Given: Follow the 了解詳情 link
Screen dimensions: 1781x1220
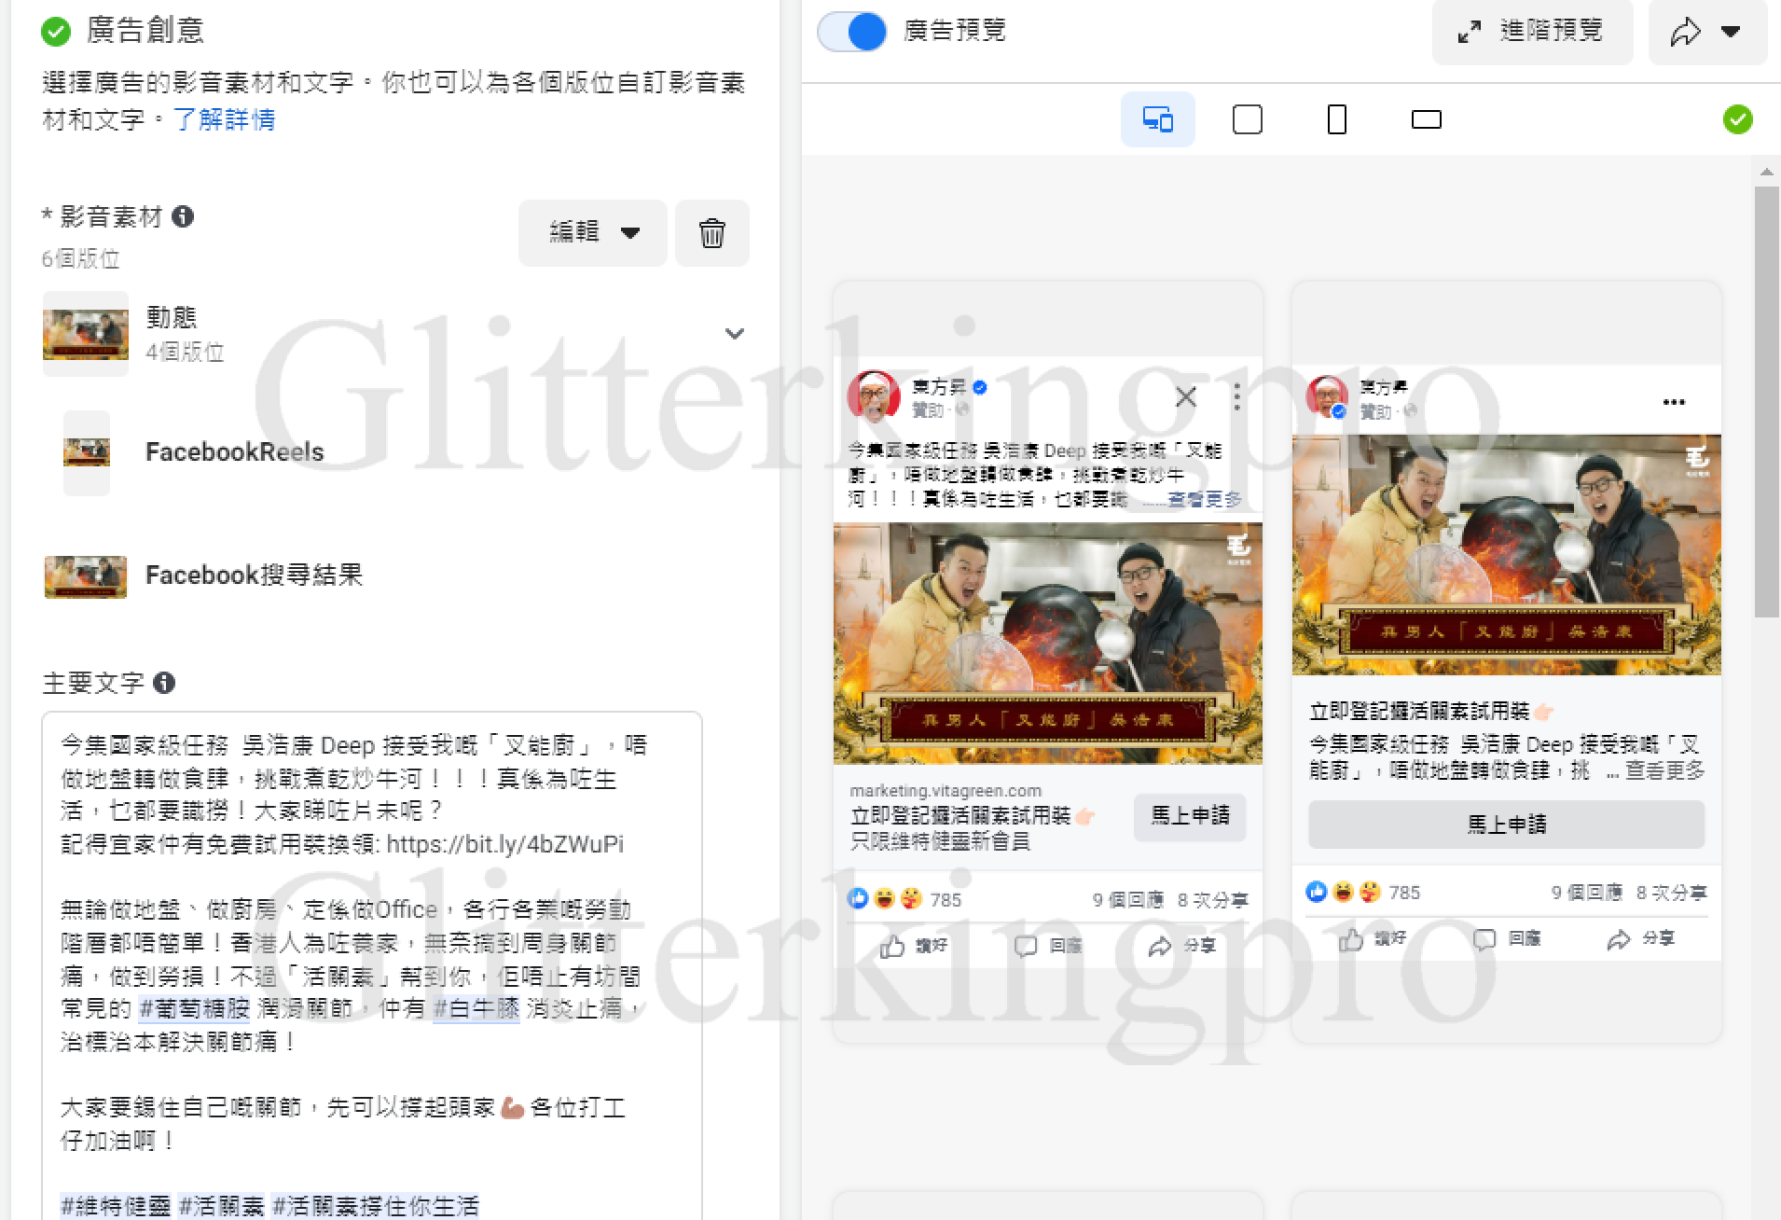Looking at the screenshot, I should tap(224, 120).
